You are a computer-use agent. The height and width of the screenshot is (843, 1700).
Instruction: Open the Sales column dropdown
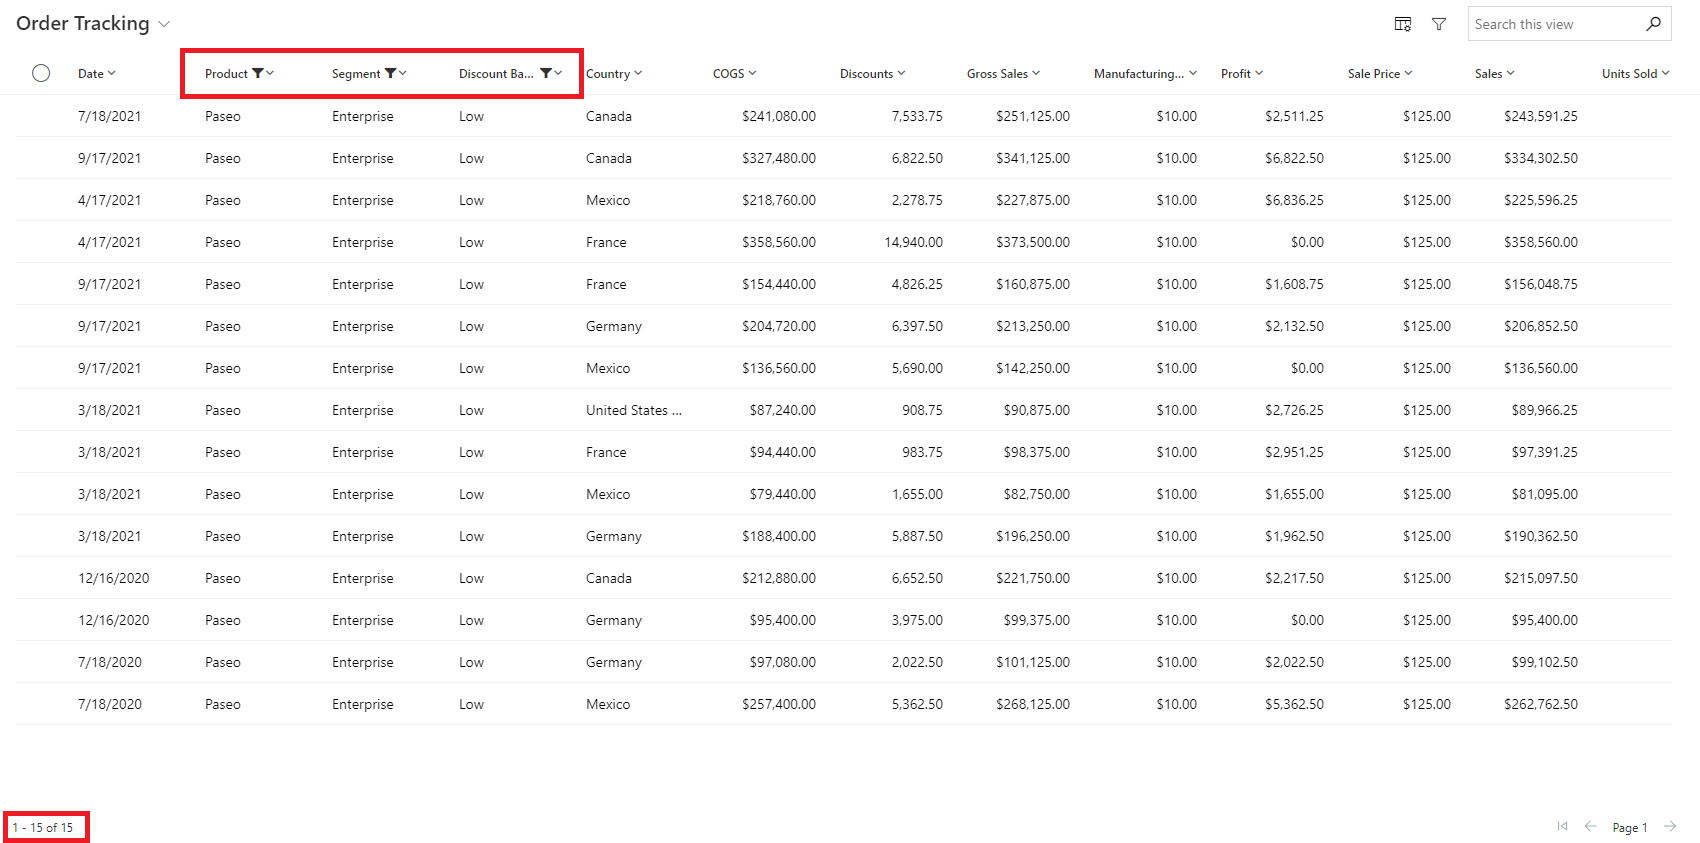[x=1510, y=73]
